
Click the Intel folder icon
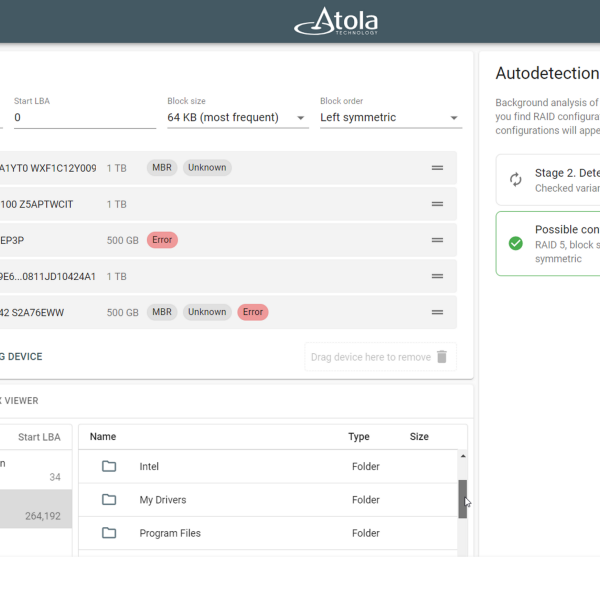109,466
